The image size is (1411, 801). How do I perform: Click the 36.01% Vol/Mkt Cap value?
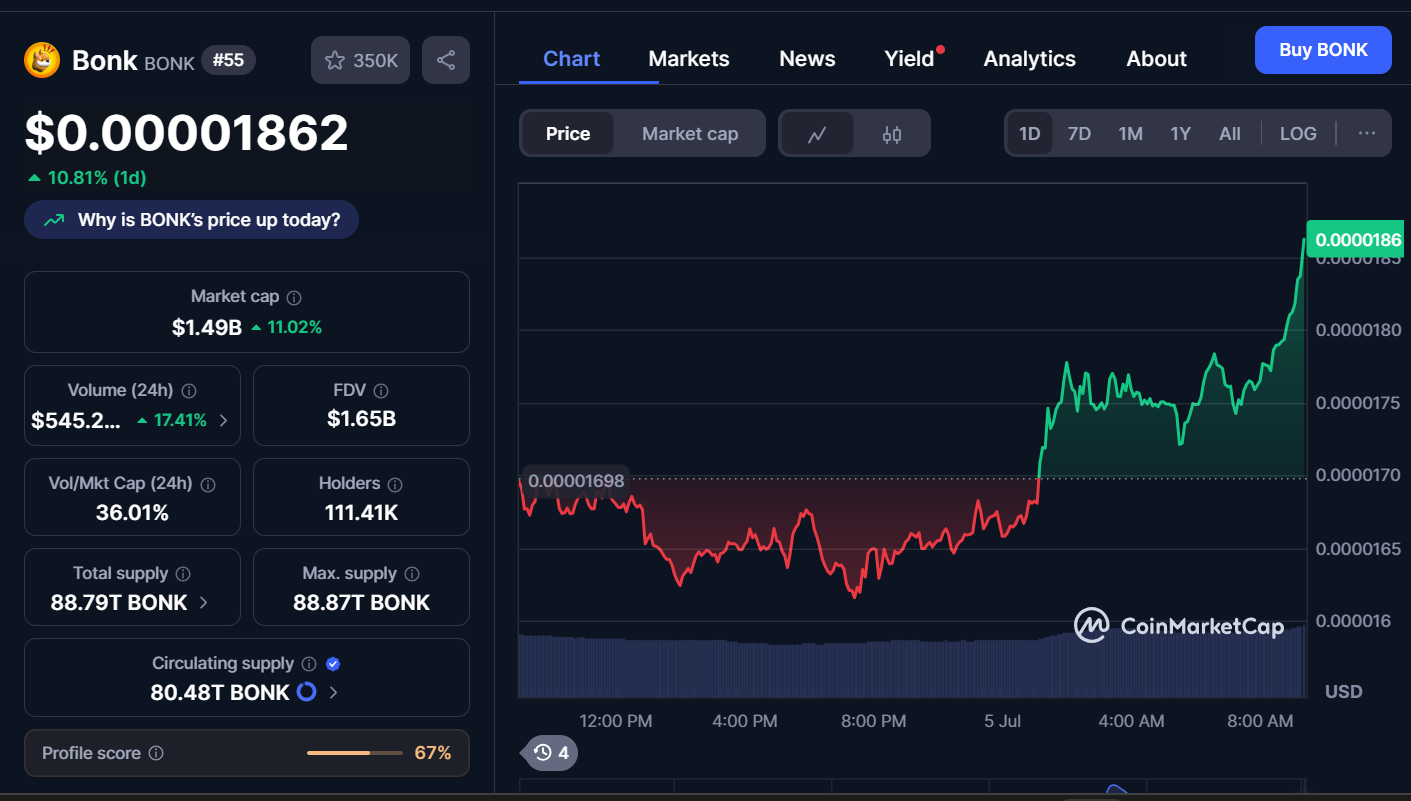(x=132, y=513)
